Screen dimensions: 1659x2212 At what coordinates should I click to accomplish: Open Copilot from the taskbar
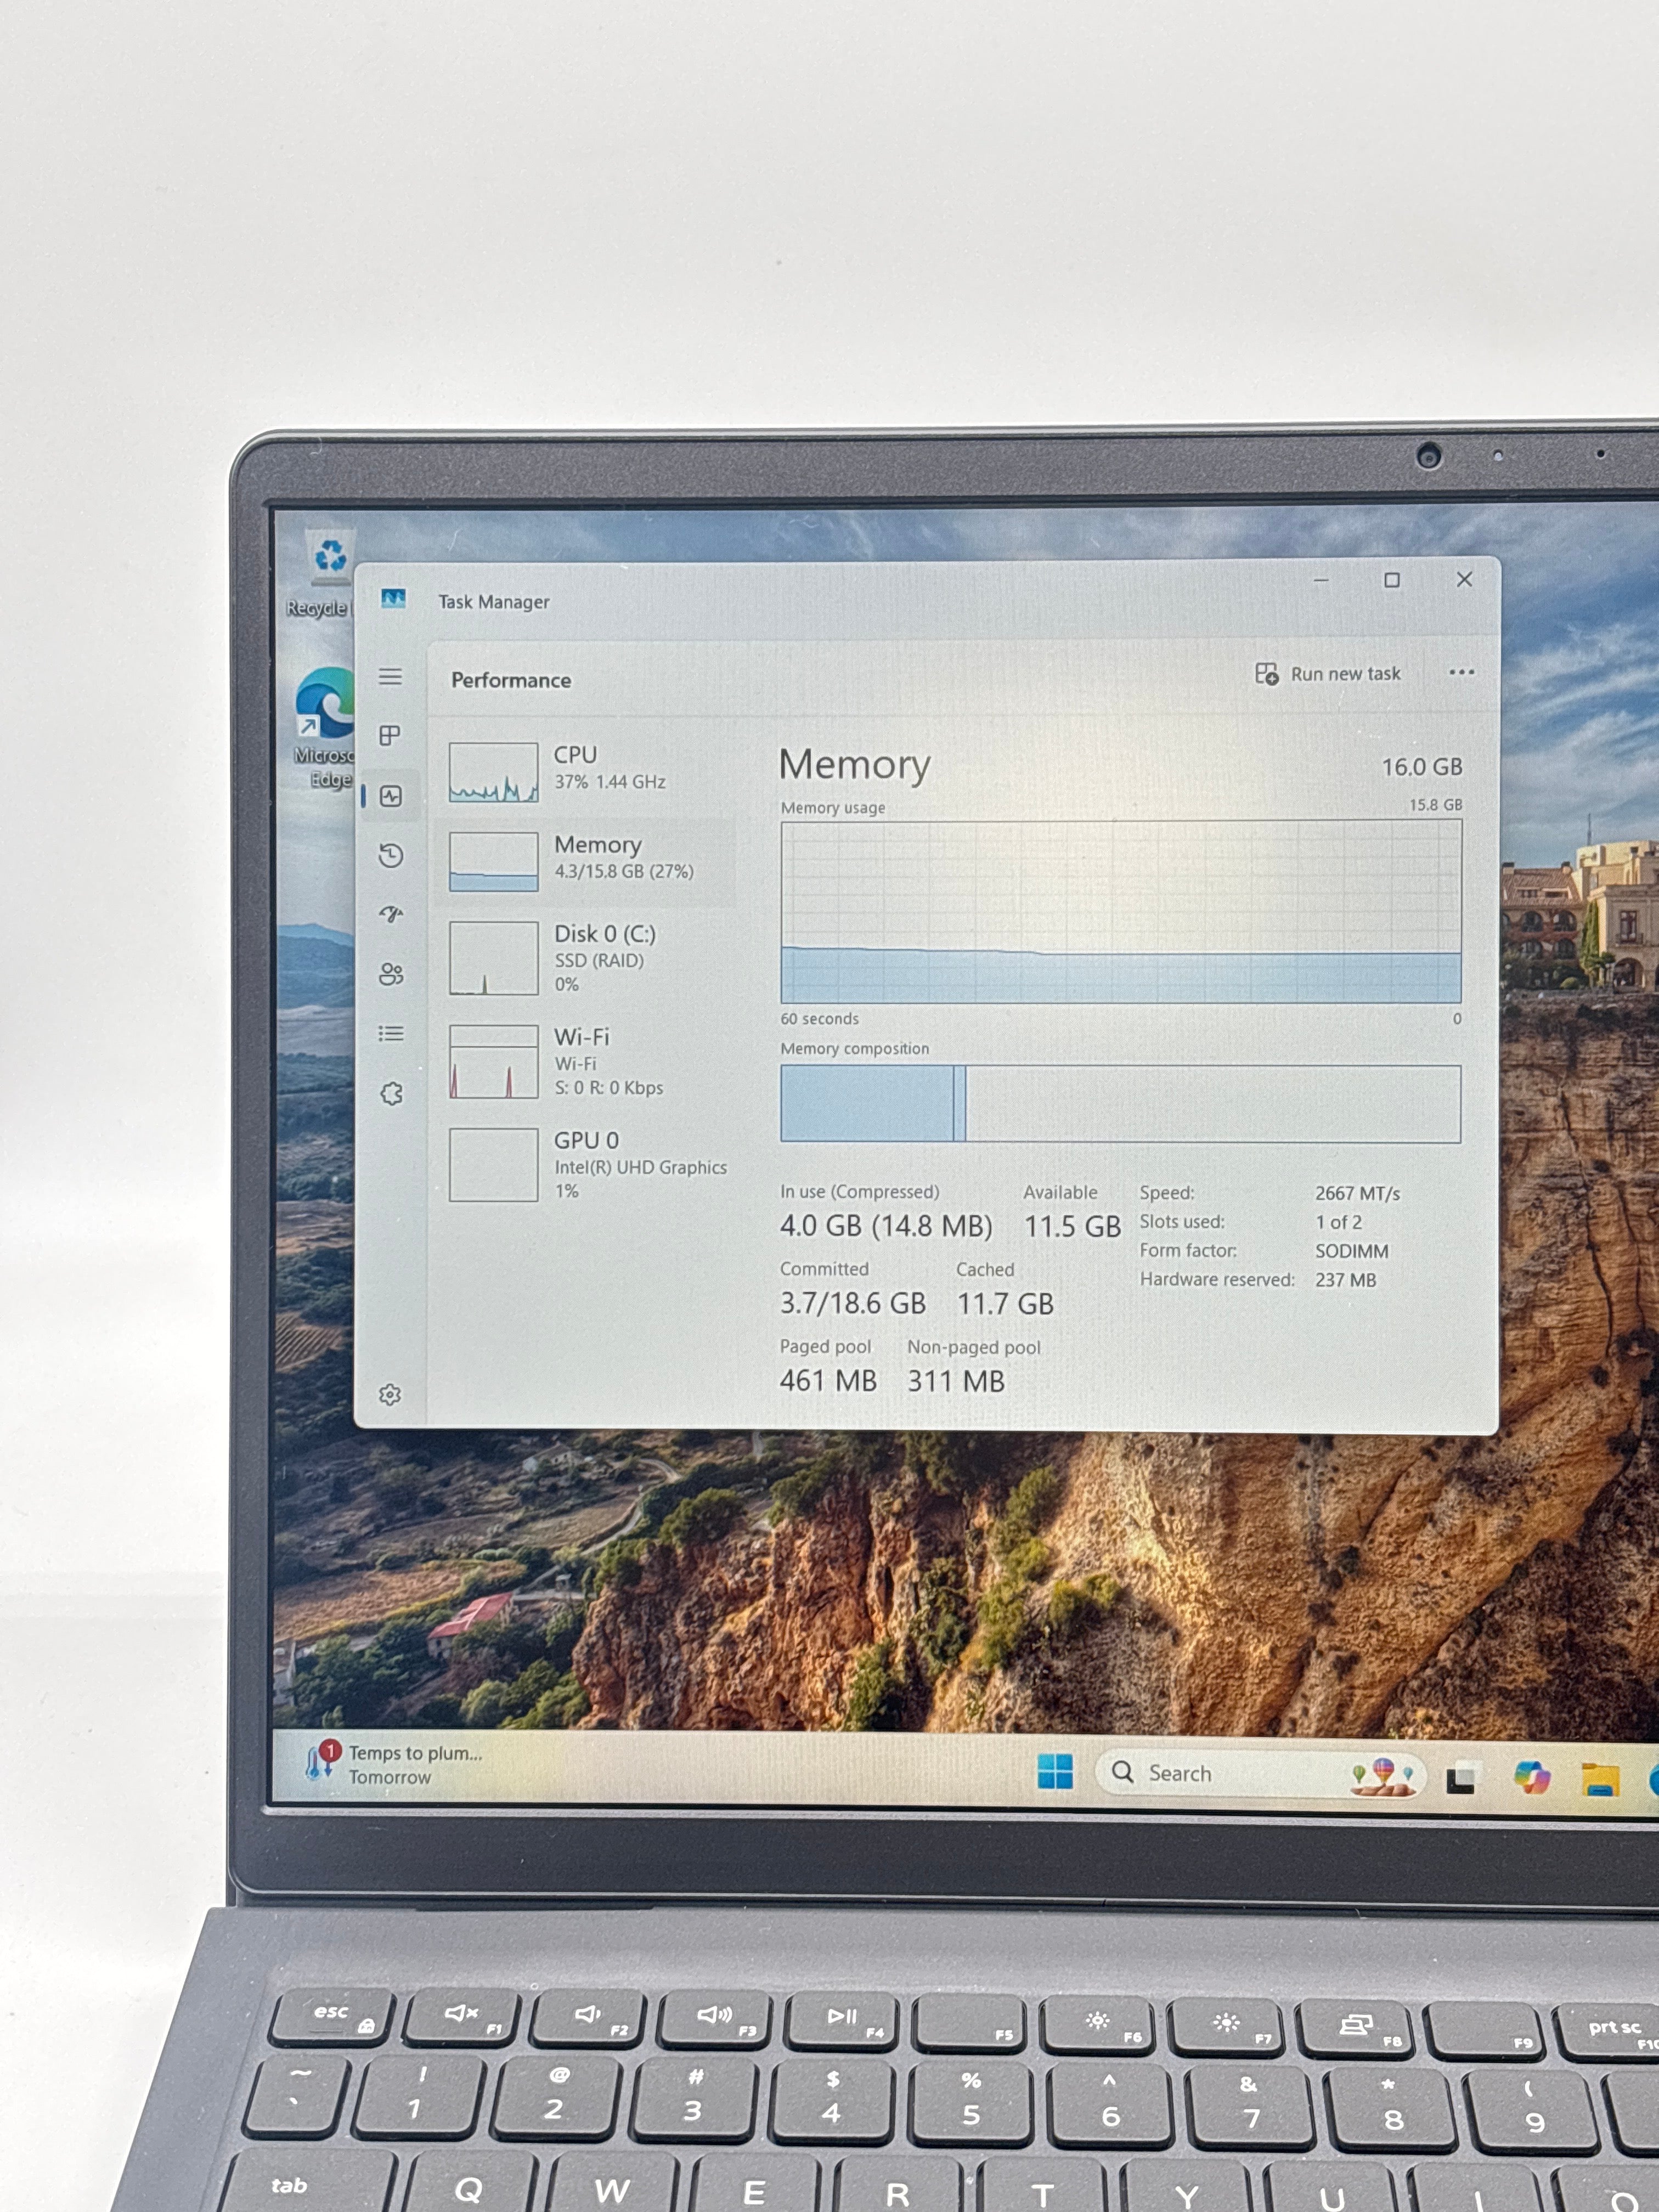[1531, 1777]
